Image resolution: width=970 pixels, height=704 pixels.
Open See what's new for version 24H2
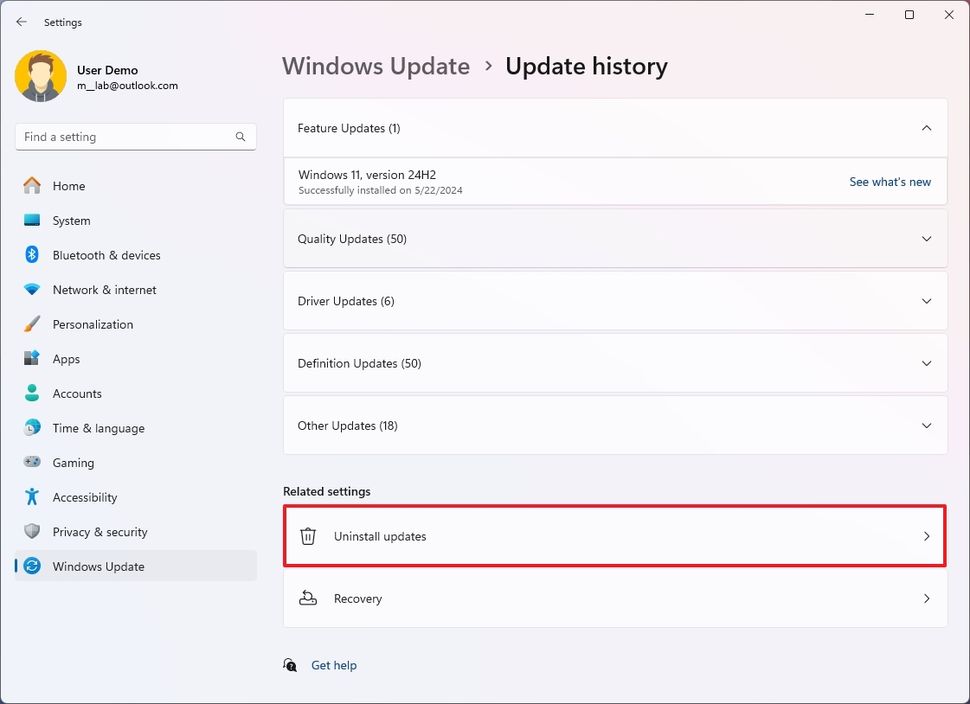[x=889, y=181]
